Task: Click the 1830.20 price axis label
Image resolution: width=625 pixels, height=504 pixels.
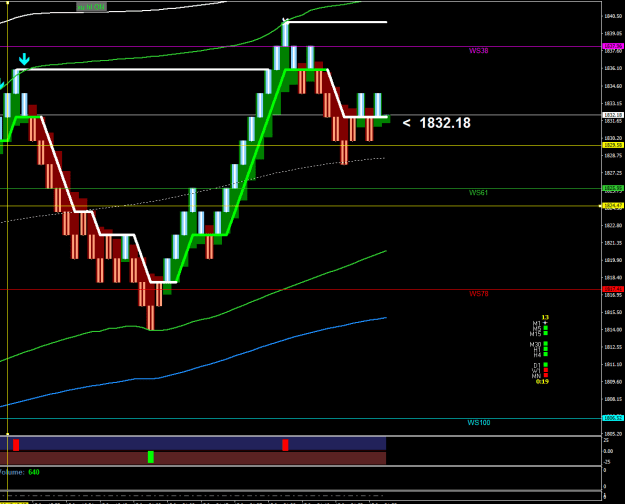Action: tap(613, 138)
